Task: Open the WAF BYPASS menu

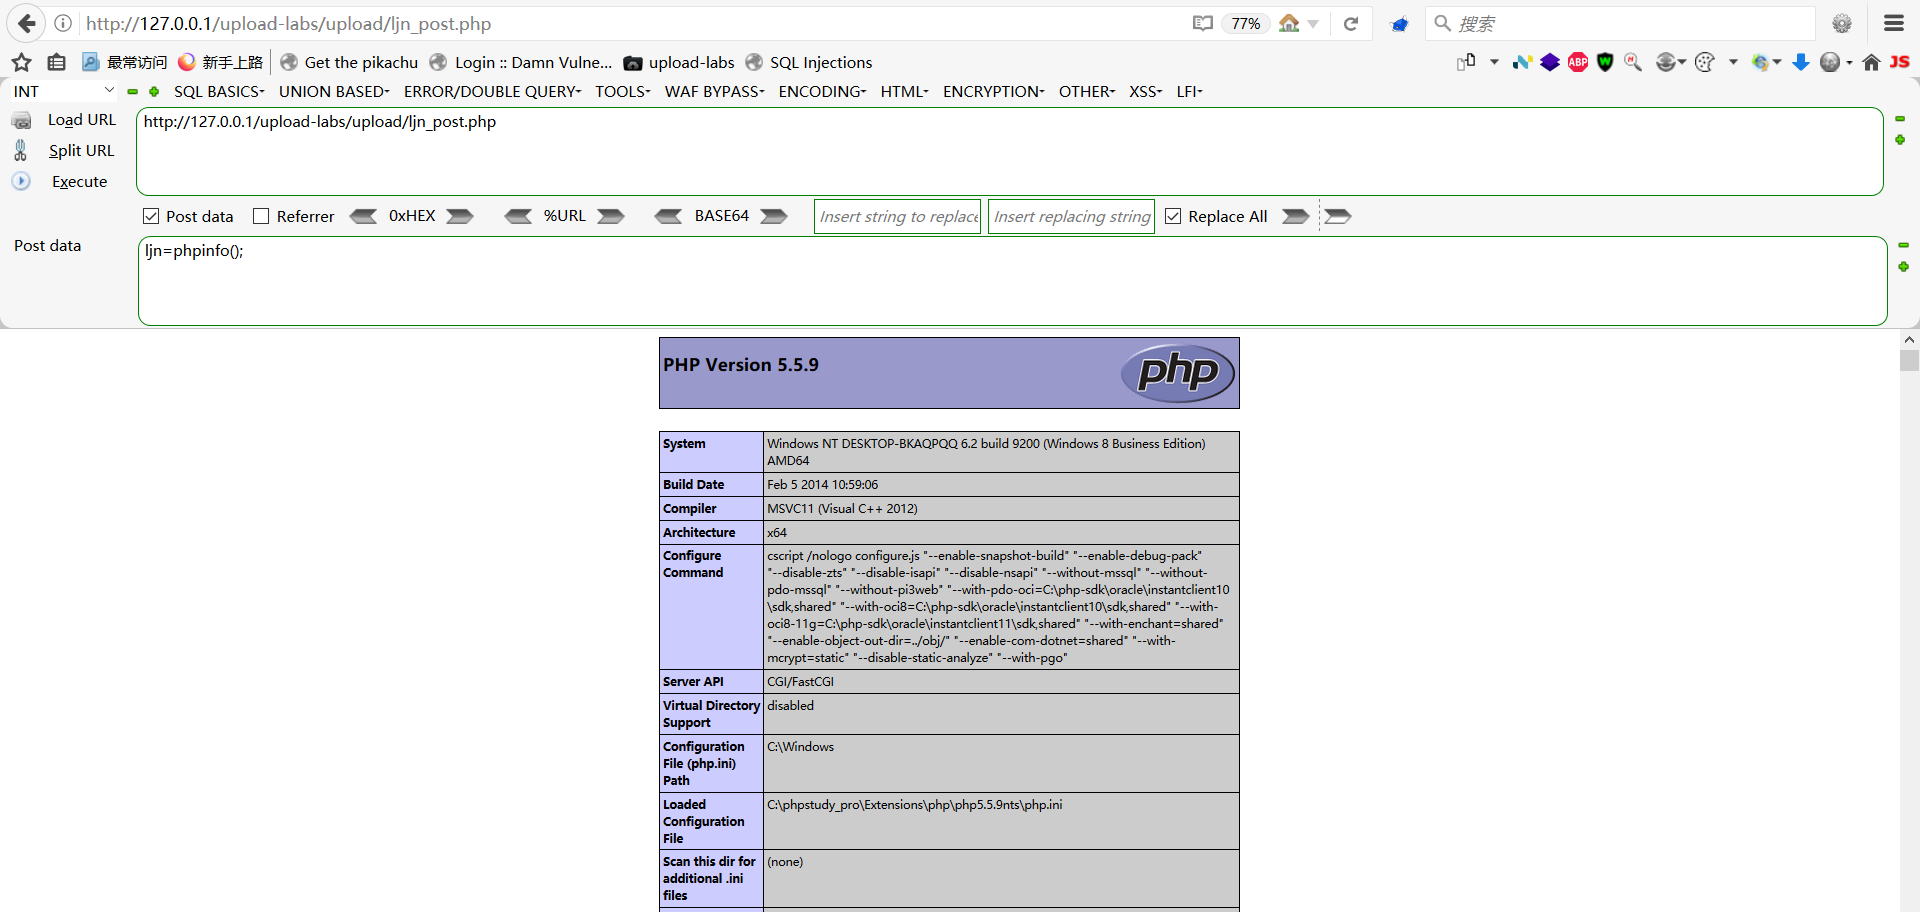Action: [x=715, y=91]
